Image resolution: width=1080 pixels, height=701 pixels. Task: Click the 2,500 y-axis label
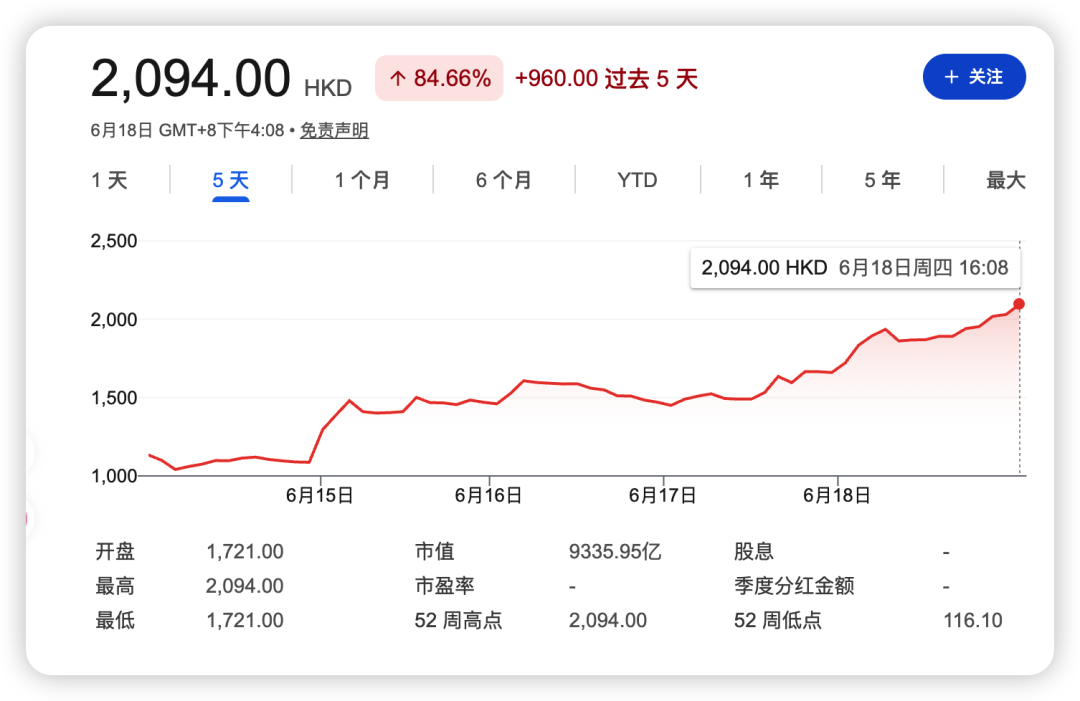click(114, 241)
